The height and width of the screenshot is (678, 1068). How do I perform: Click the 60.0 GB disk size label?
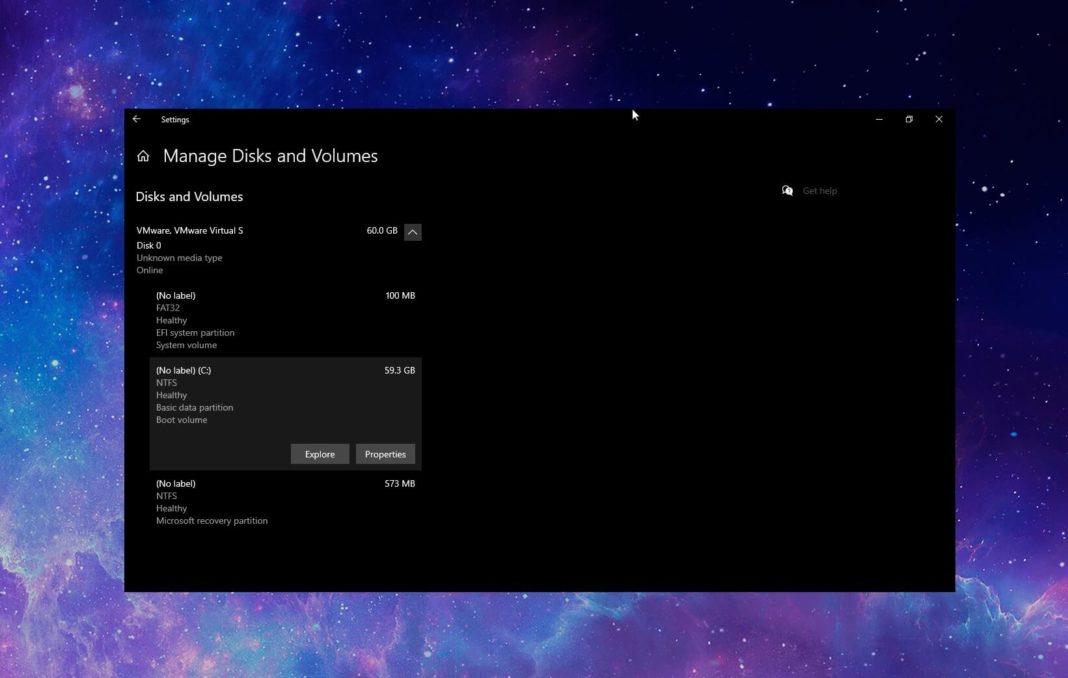(x=381, y=230)
